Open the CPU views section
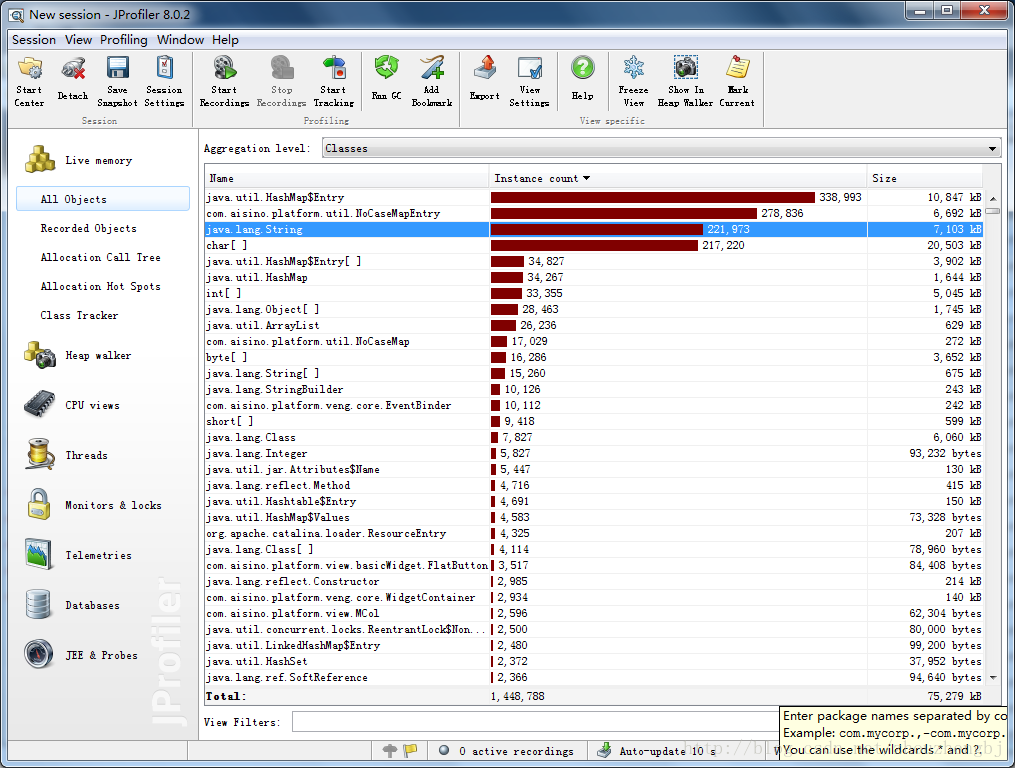The height and width of the screenshot is (768, 1015). pos(72,405)
